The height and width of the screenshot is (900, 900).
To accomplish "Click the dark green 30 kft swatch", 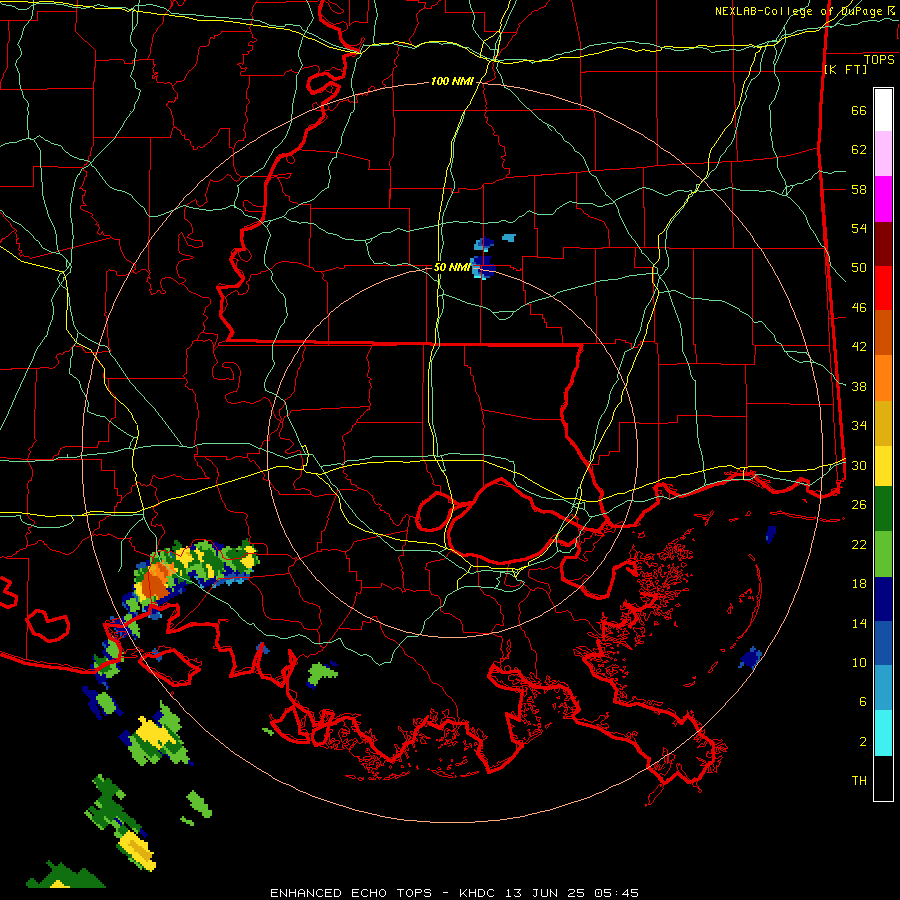I will tap(883, 509).
